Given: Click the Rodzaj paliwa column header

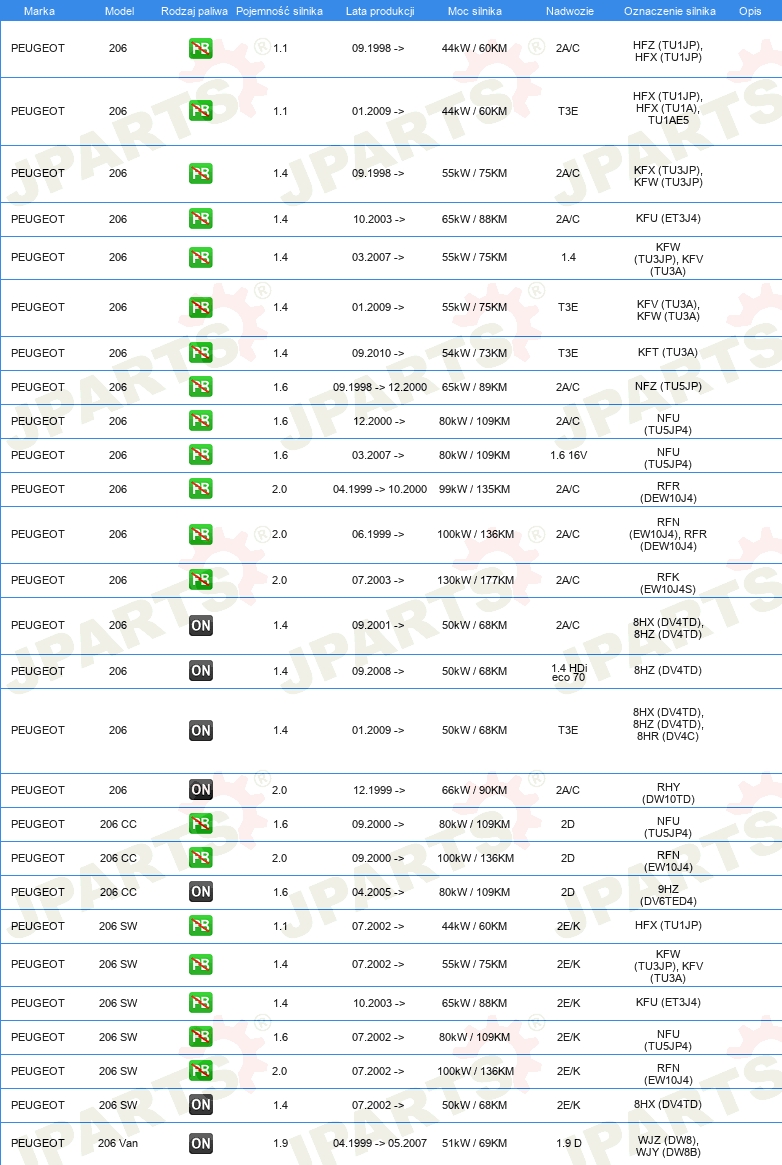Looking at the screenshot, I should (195, 11).
